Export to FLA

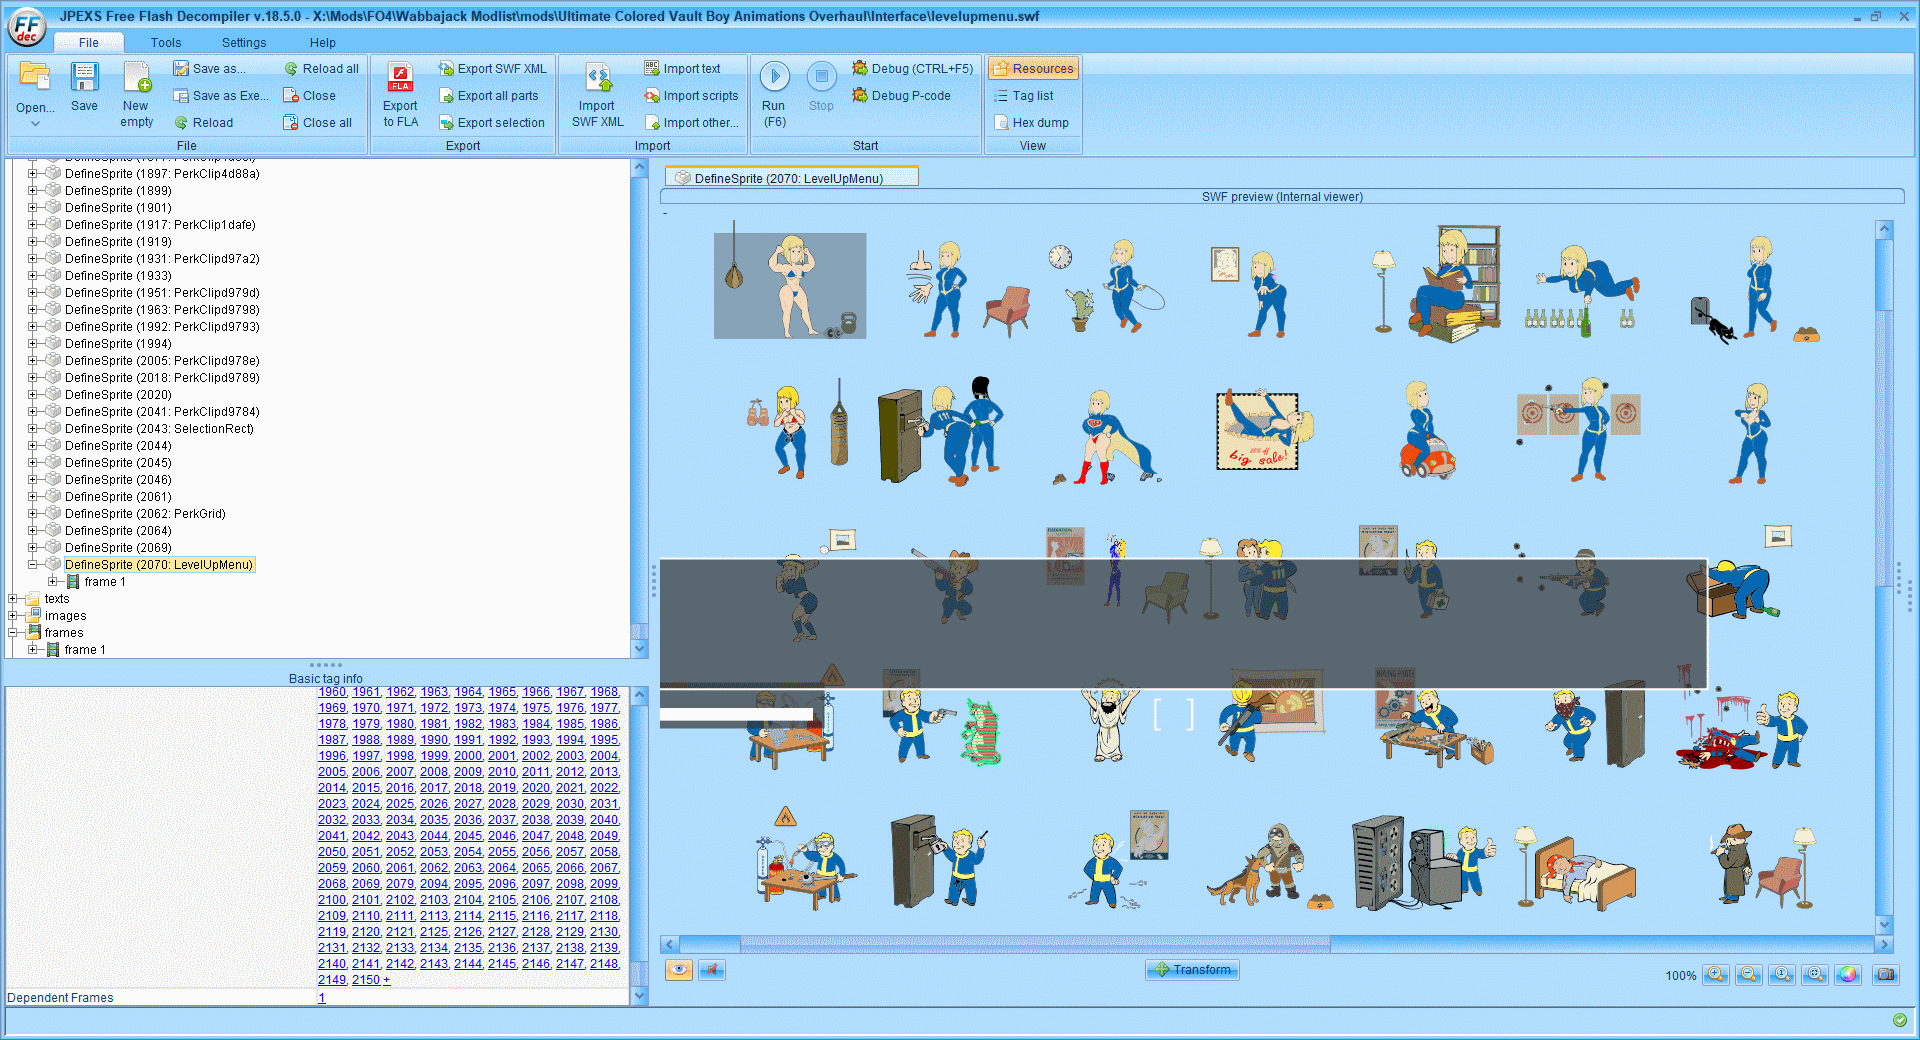(401, 96)
